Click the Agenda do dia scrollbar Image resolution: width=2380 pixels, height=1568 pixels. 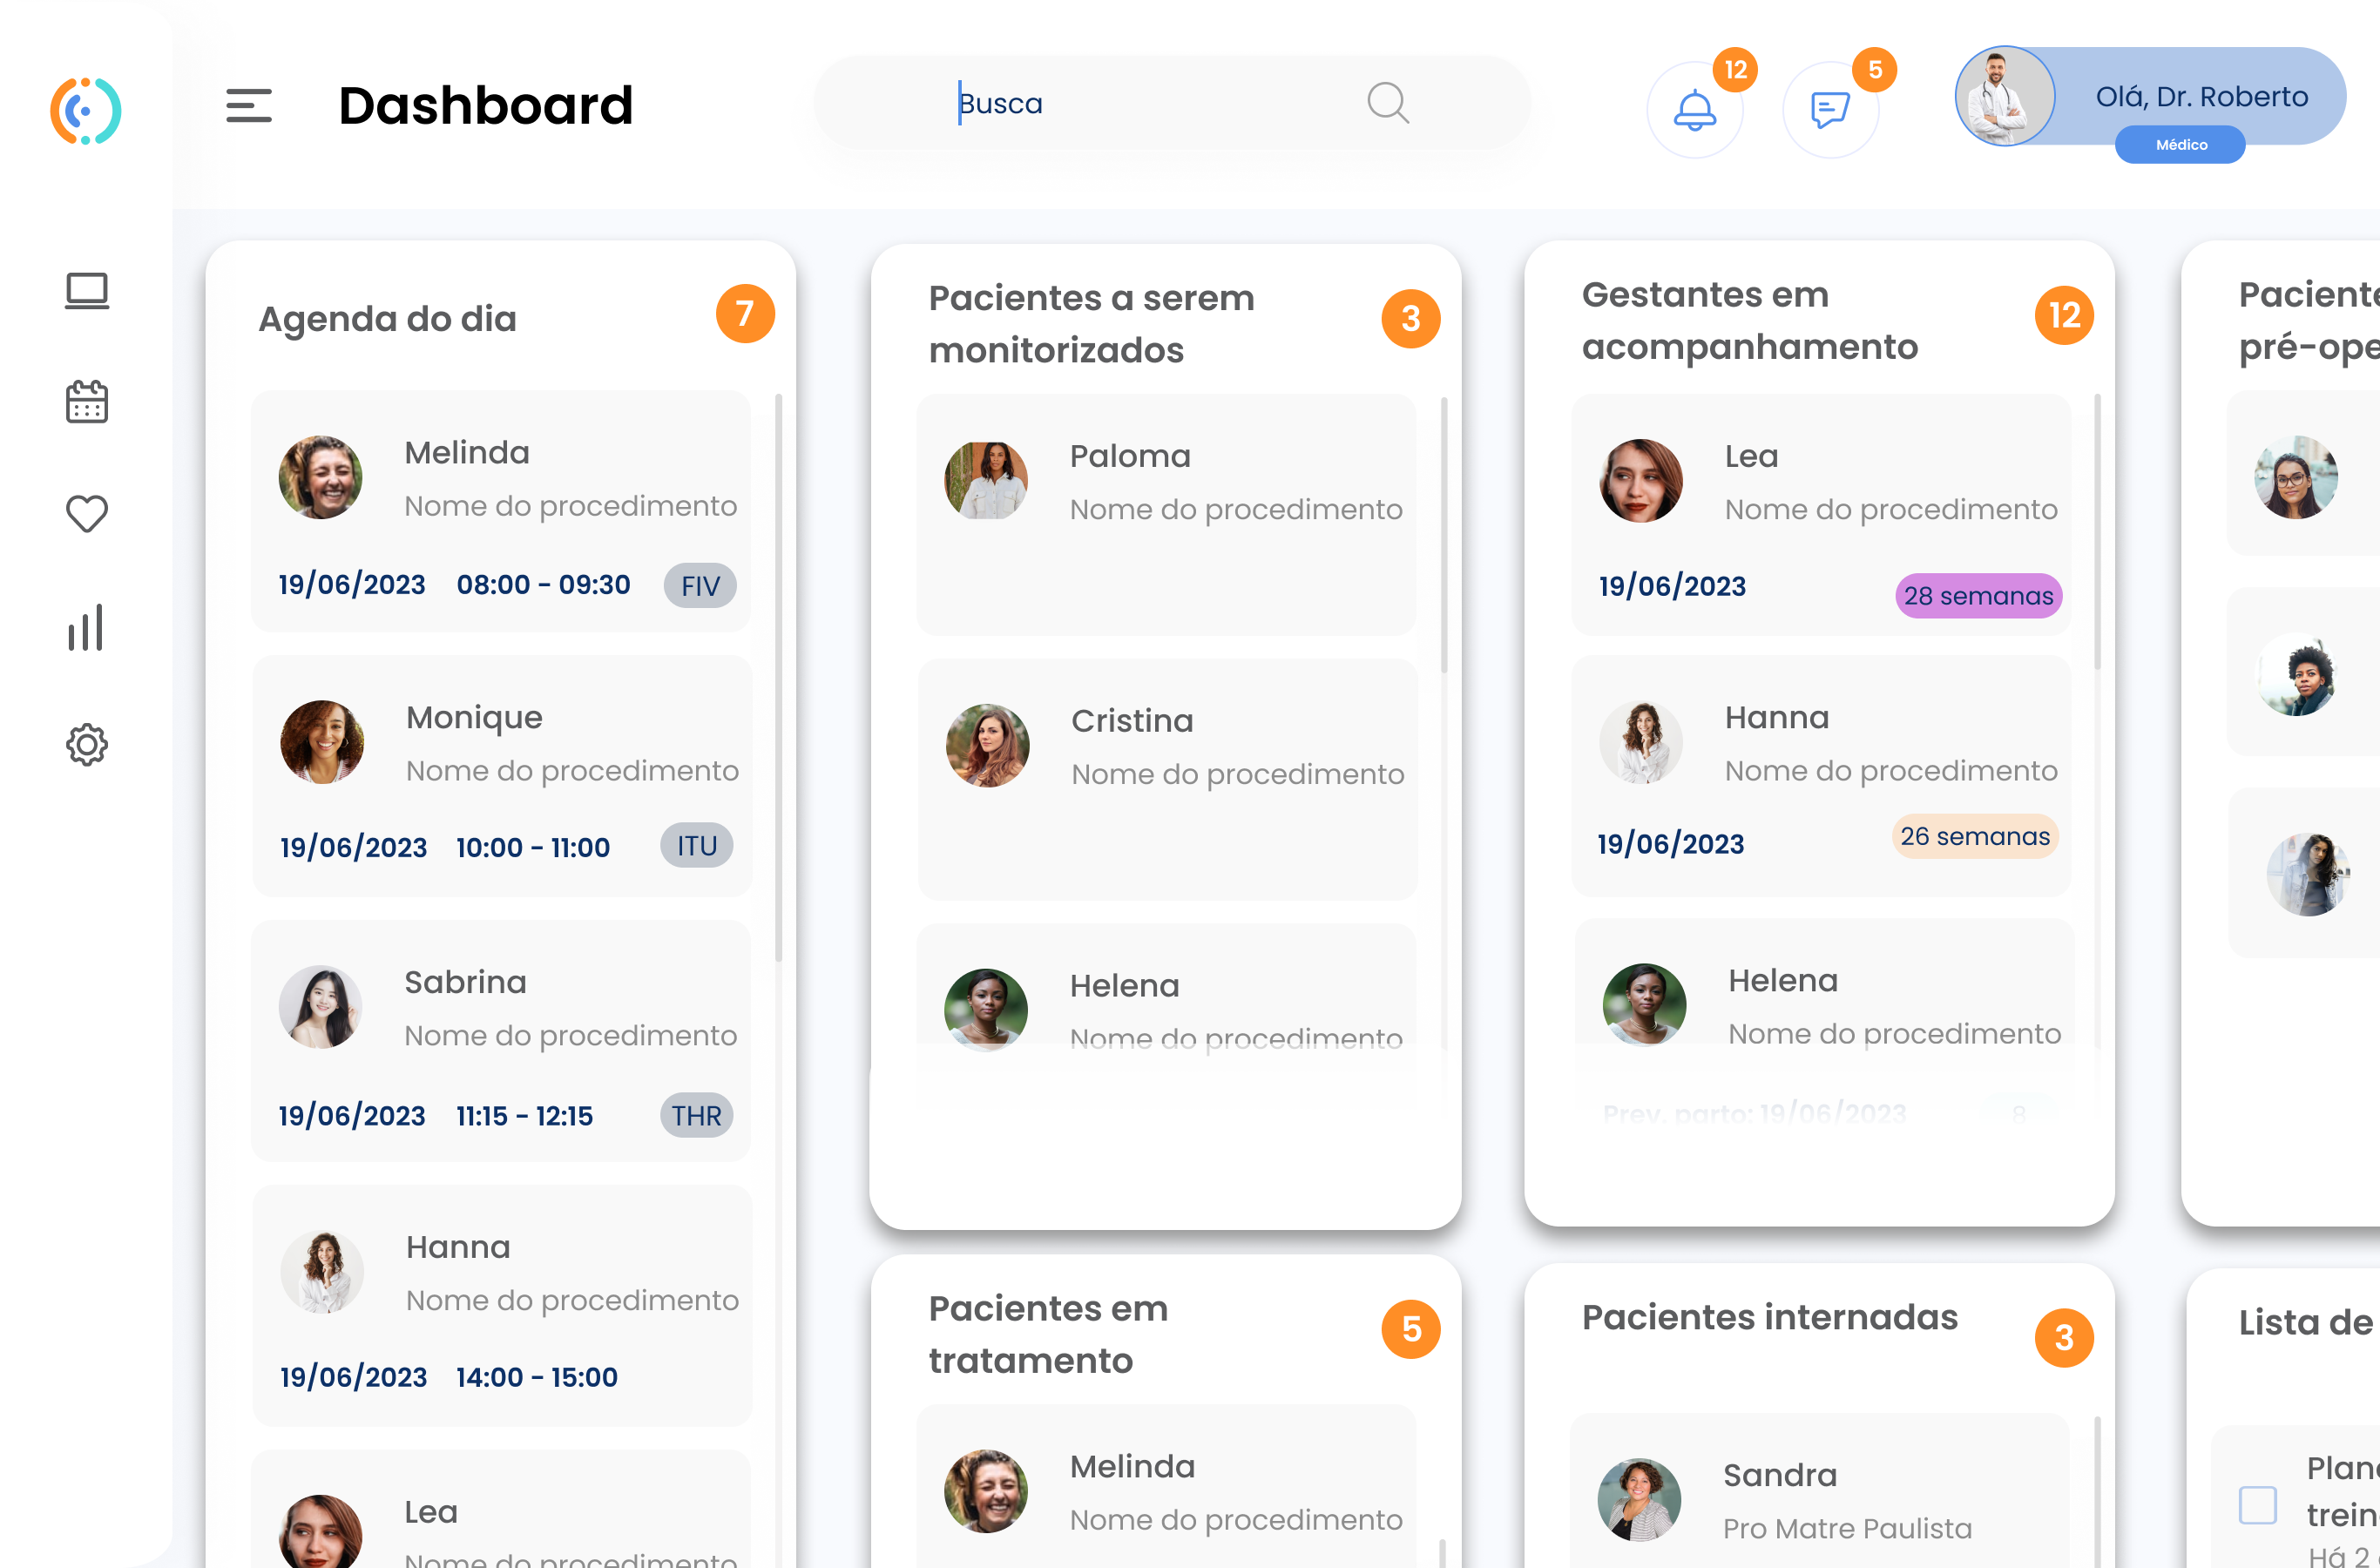point(778,679)
